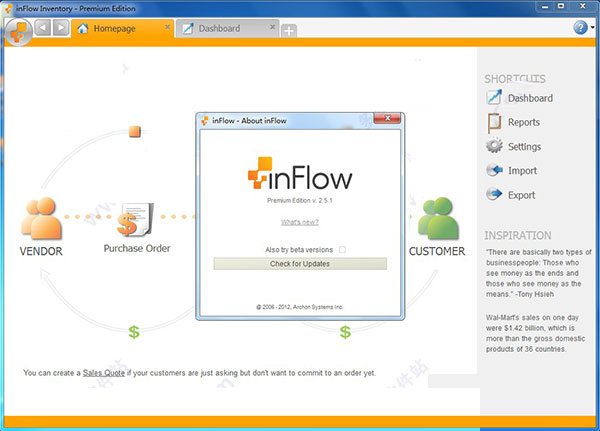Click the SHORTCUTS heading
Viewport: 600px width, 431px height.
click(x=515, y=79)
